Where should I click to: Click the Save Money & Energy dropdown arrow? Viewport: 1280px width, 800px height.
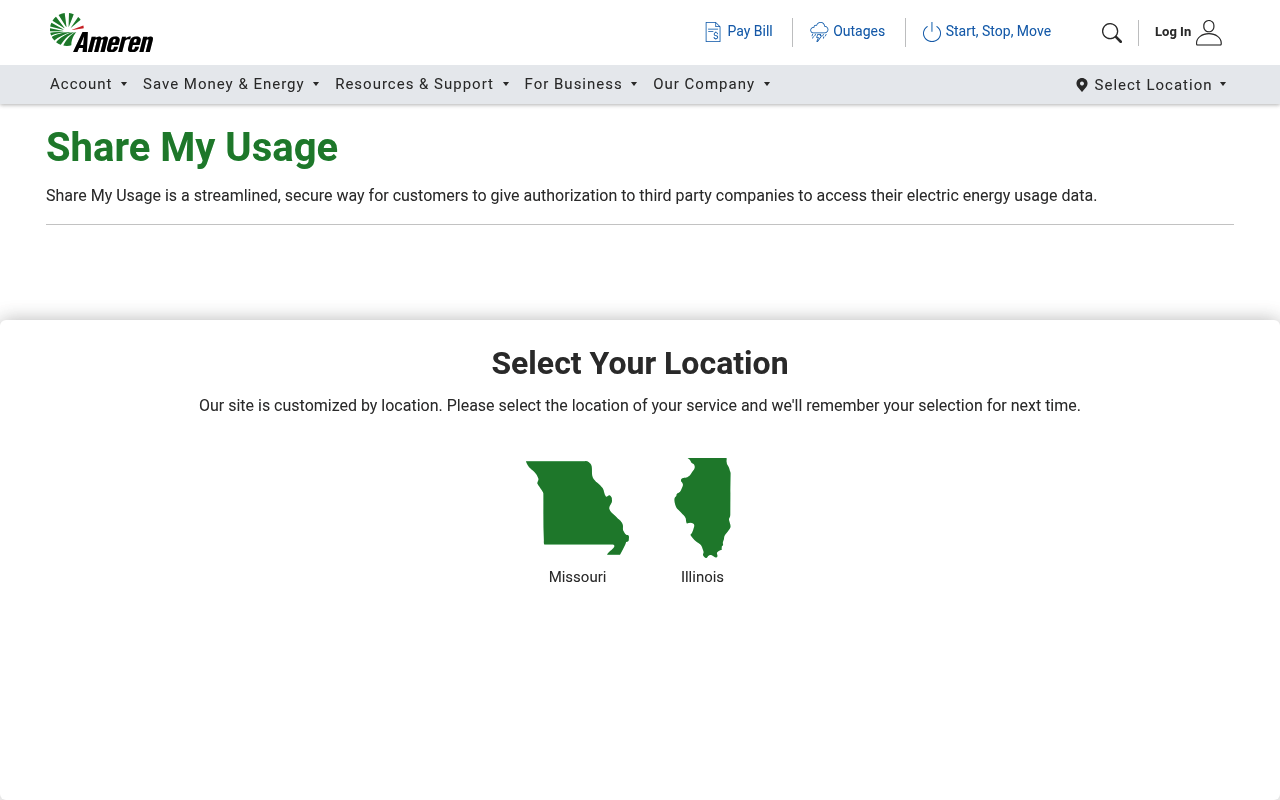pos(316,84)
